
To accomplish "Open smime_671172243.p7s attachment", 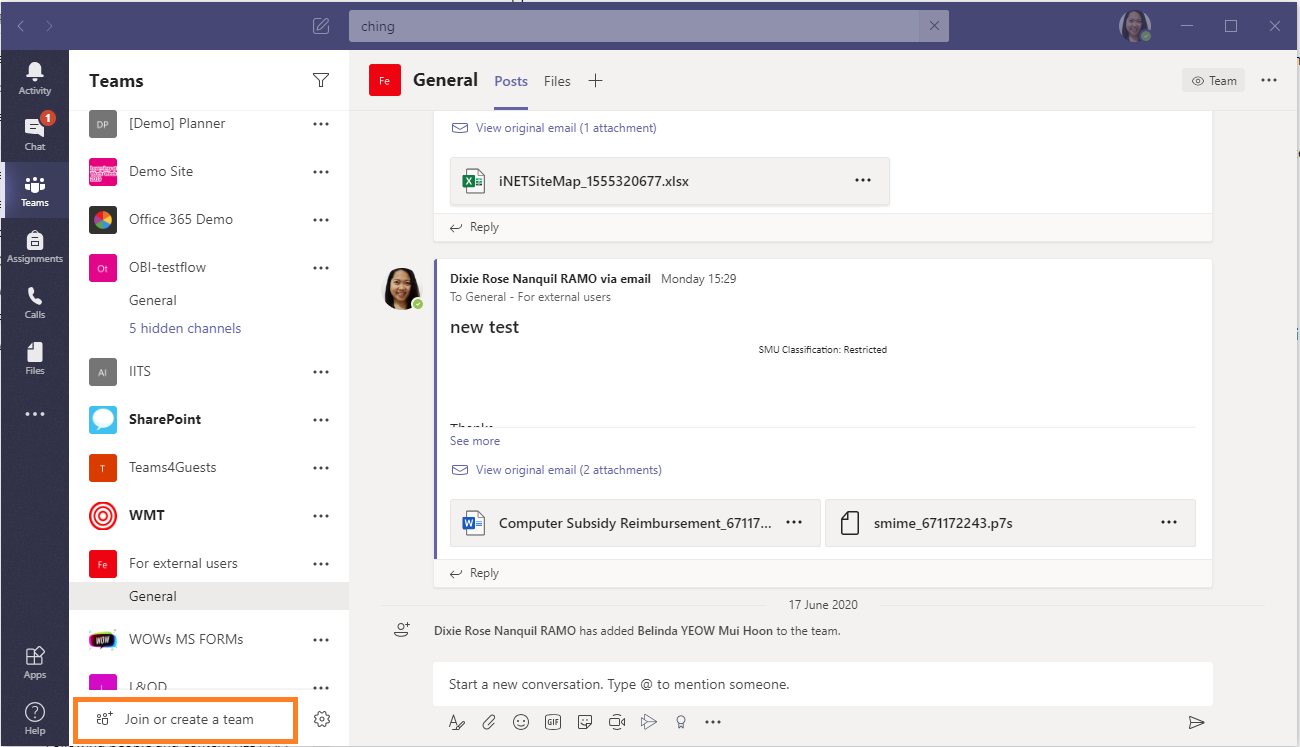I will pos(1010,523).
